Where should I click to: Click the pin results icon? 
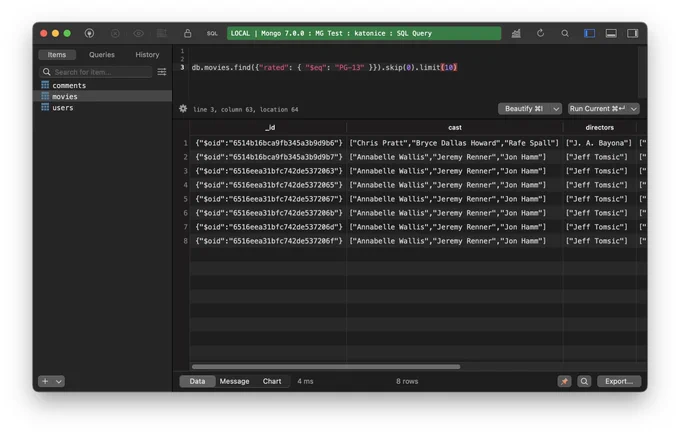(x=564, y=382)
